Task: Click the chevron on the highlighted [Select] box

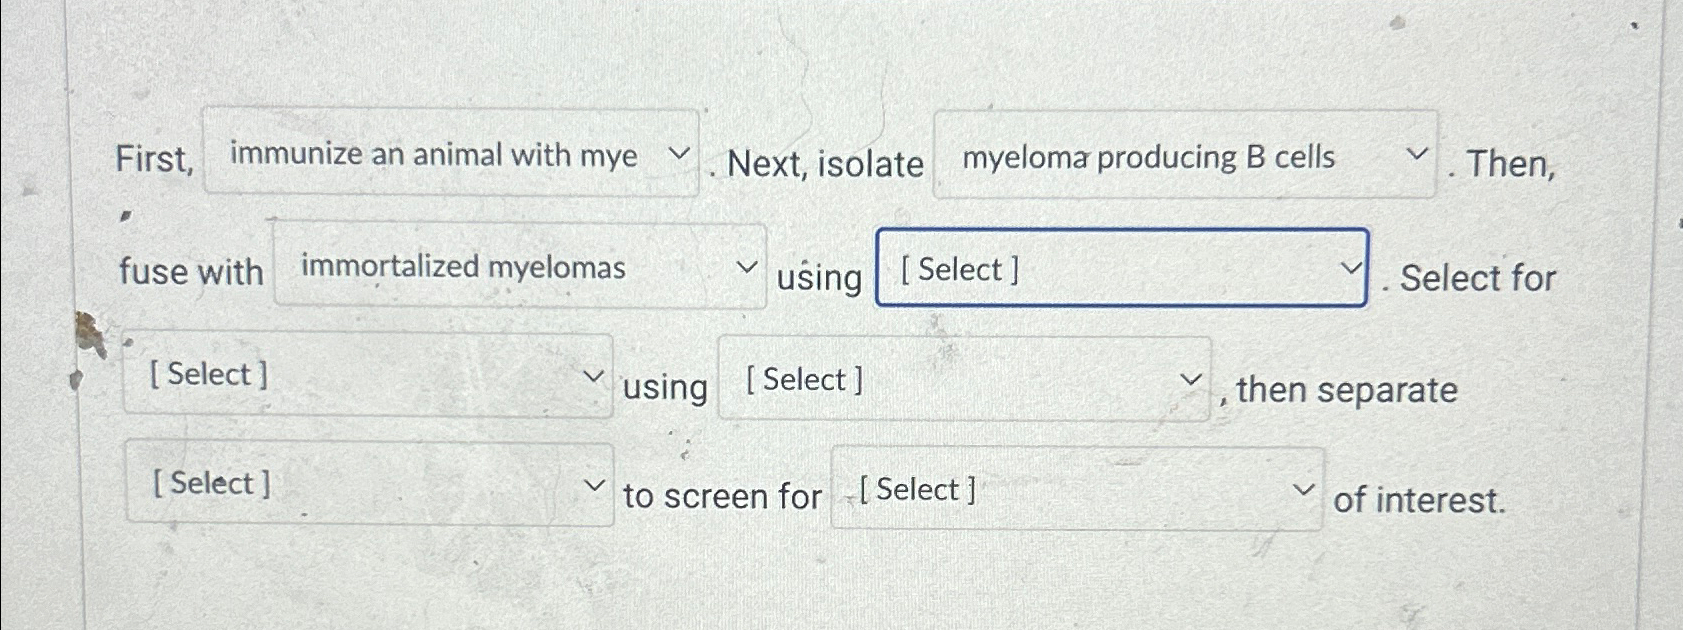Action: pyautogui.click(x=1352, y=268)
